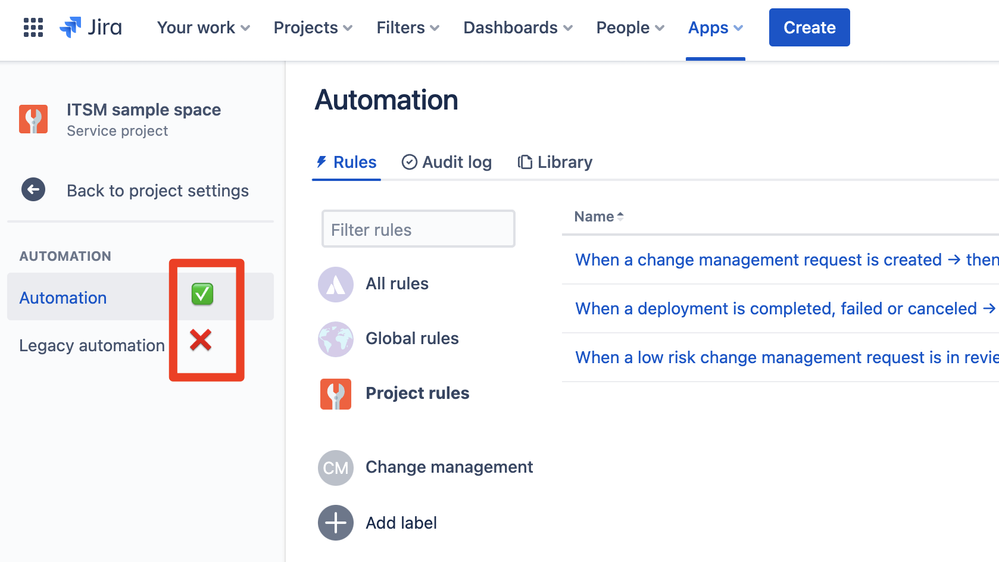Image resolution: width=999 pixels, height=562 pixels.
Task: Click the back arrow circle icon
Action: [x=33, y=190]
